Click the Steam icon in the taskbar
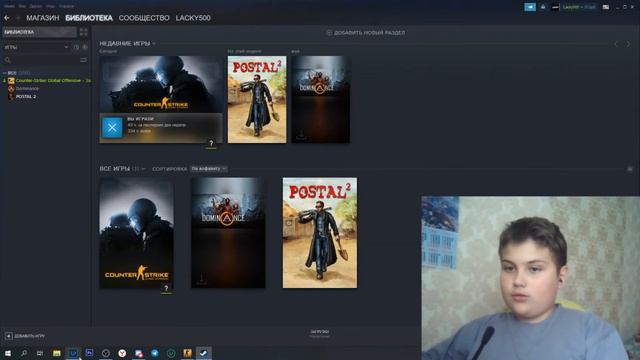 [204, 353]
